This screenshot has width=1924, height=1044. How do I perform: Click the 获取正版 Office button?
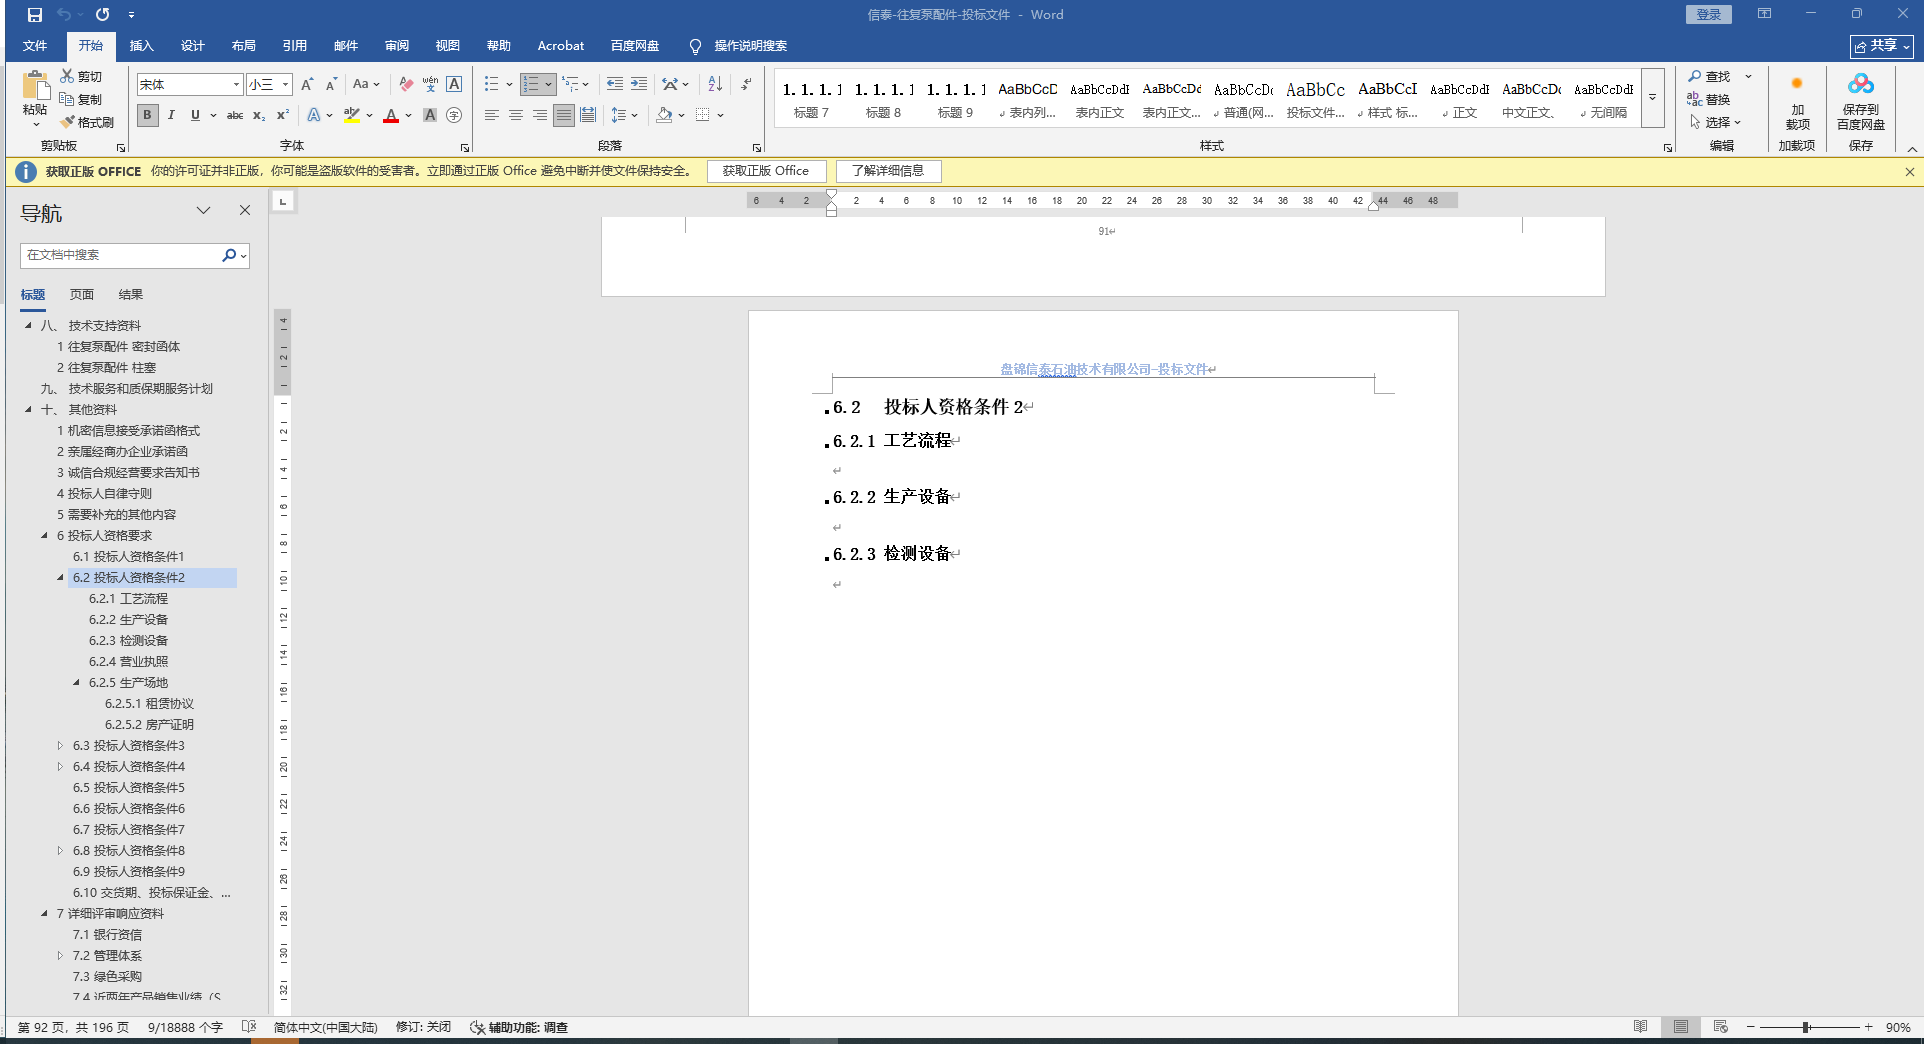click(766, 171)
